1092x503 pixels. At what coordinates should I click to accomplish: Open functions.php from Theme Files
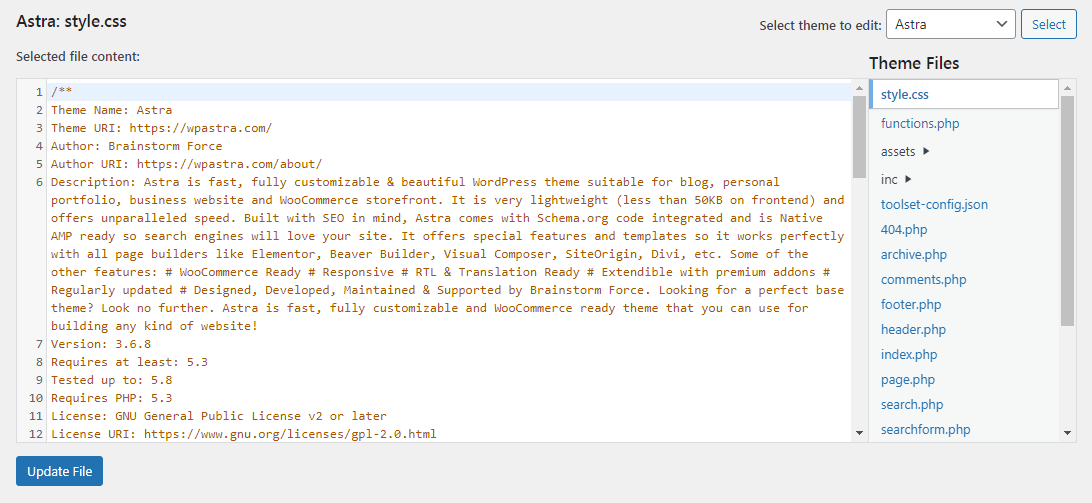click(x=919, y=123)
